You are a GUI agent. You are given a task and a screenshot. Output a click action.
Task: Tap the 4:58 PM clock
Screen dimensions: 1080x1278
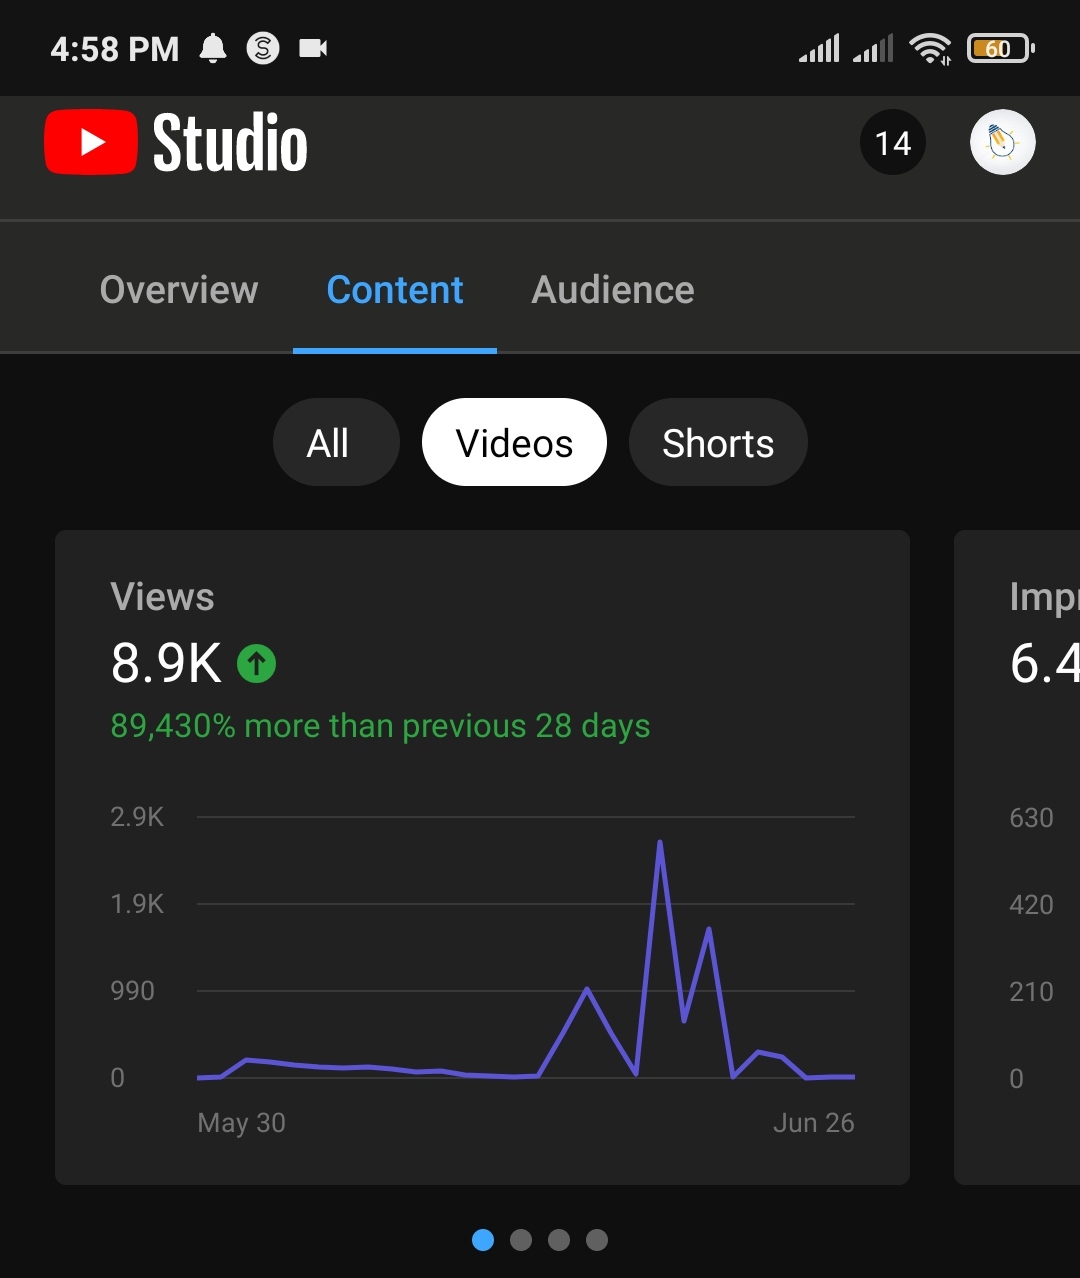[x=114, y=49]
